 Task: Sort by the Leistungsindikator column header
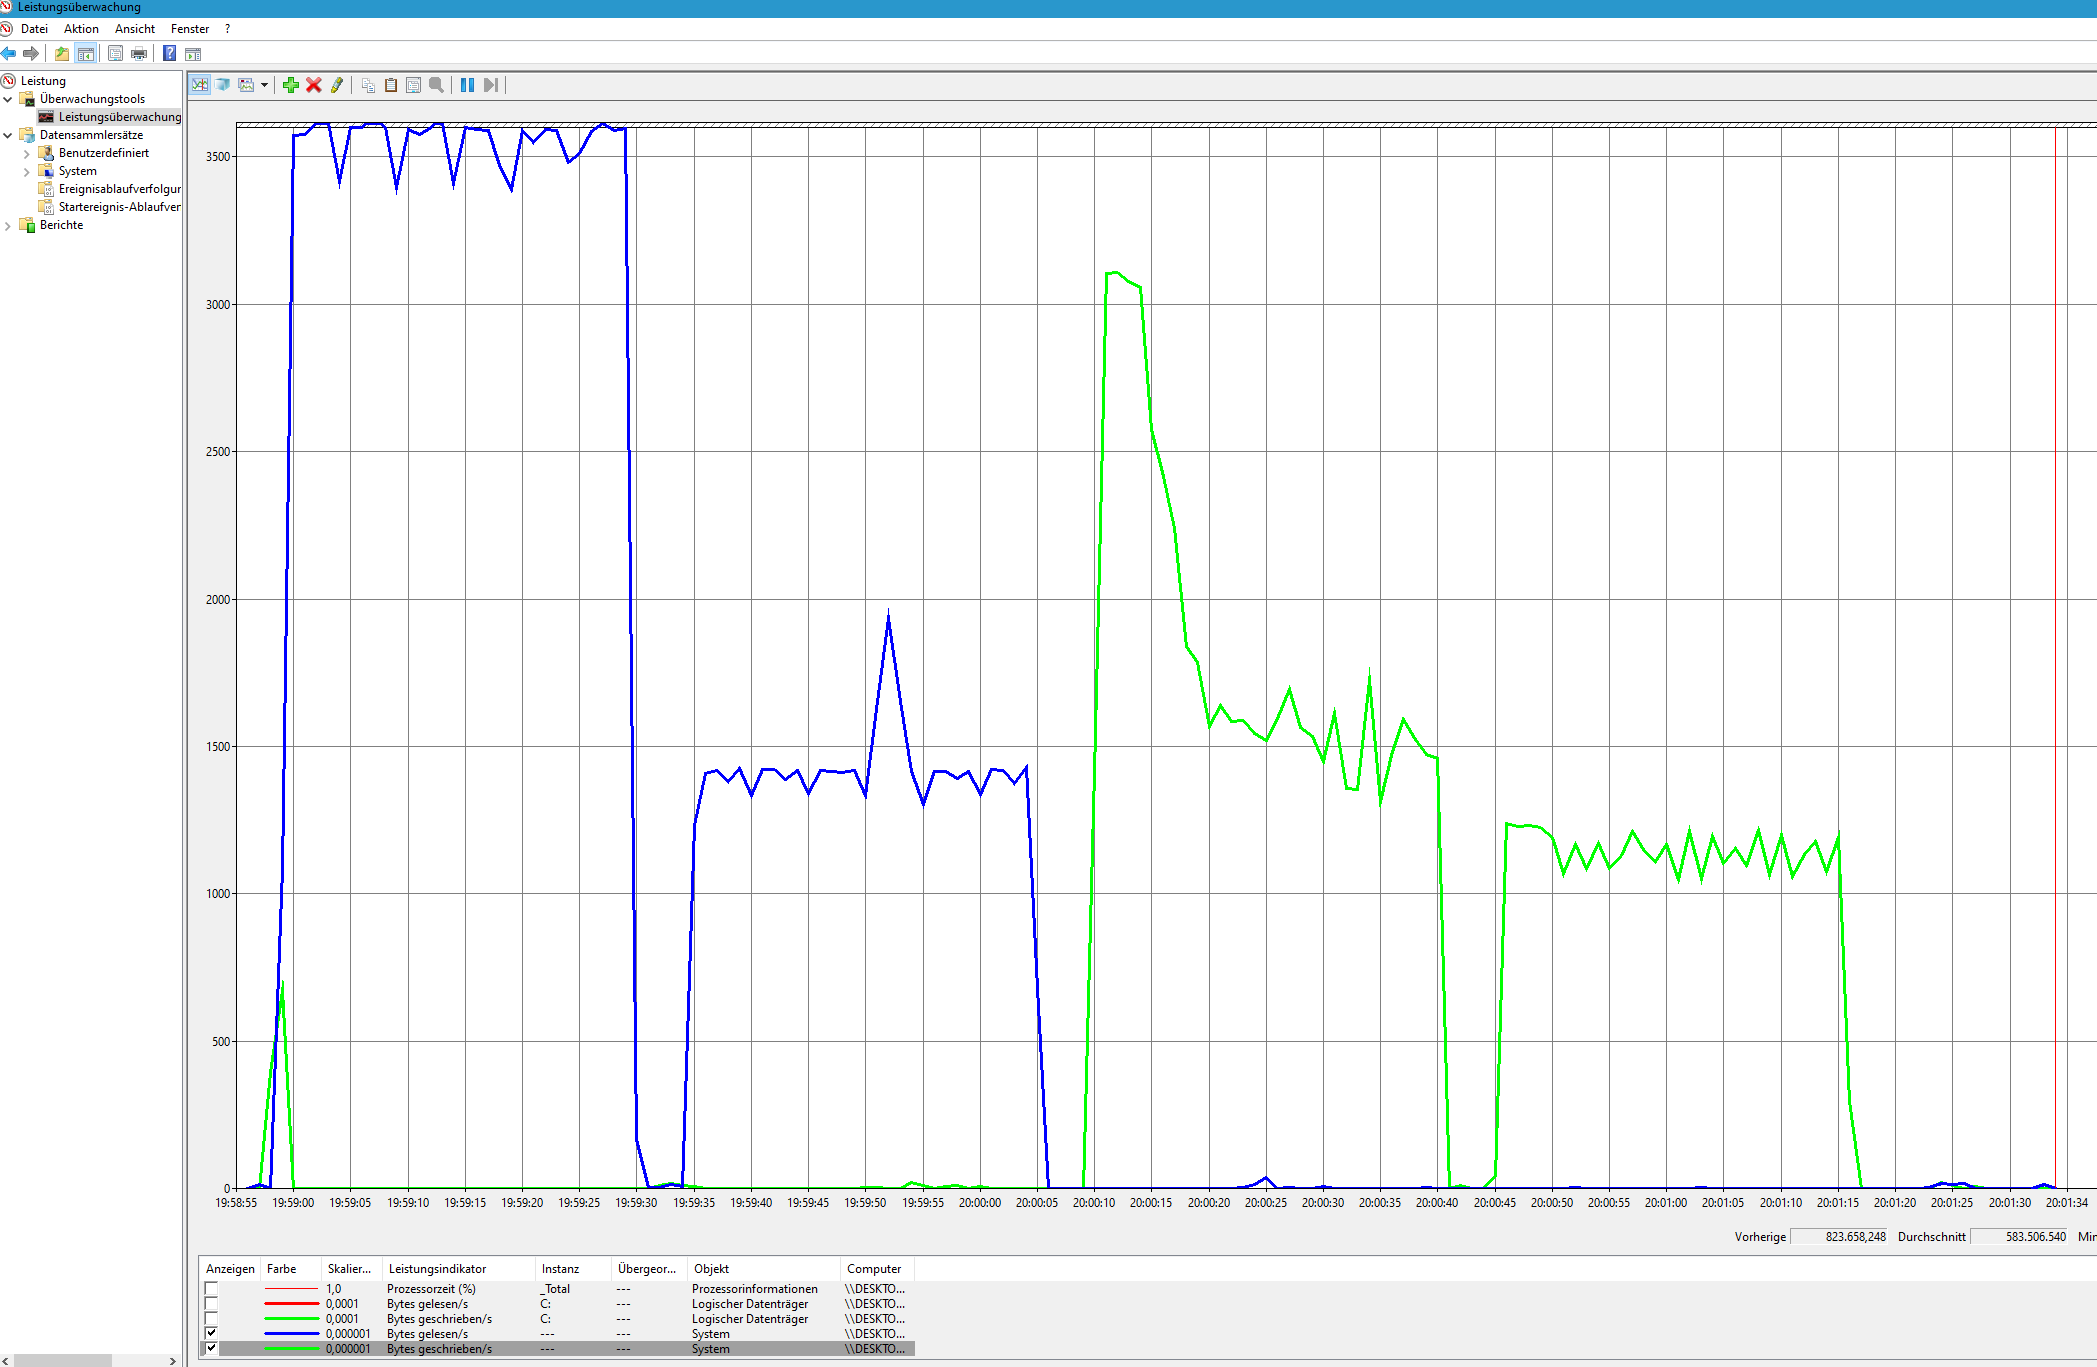(437, 1268)
